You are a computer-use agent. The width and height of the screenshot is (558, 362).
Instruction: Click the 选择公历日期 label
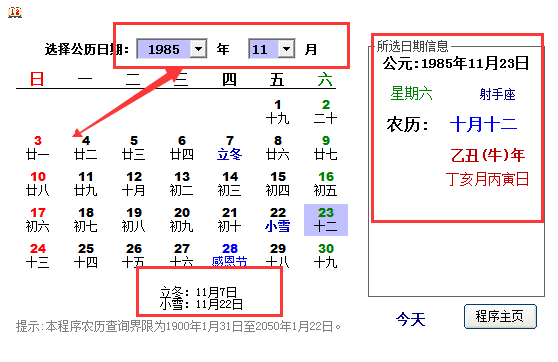point(86,49)
